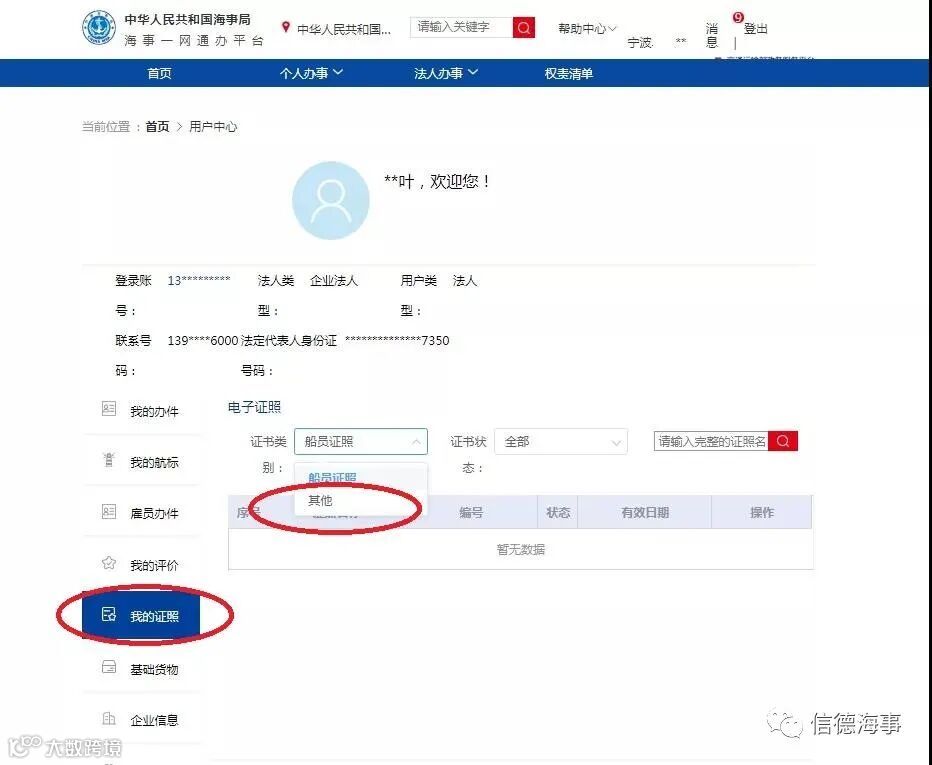This screenshot has width=932, height=765.
Task: Expand the 个人办事 menu
Action: click(311, 73)
